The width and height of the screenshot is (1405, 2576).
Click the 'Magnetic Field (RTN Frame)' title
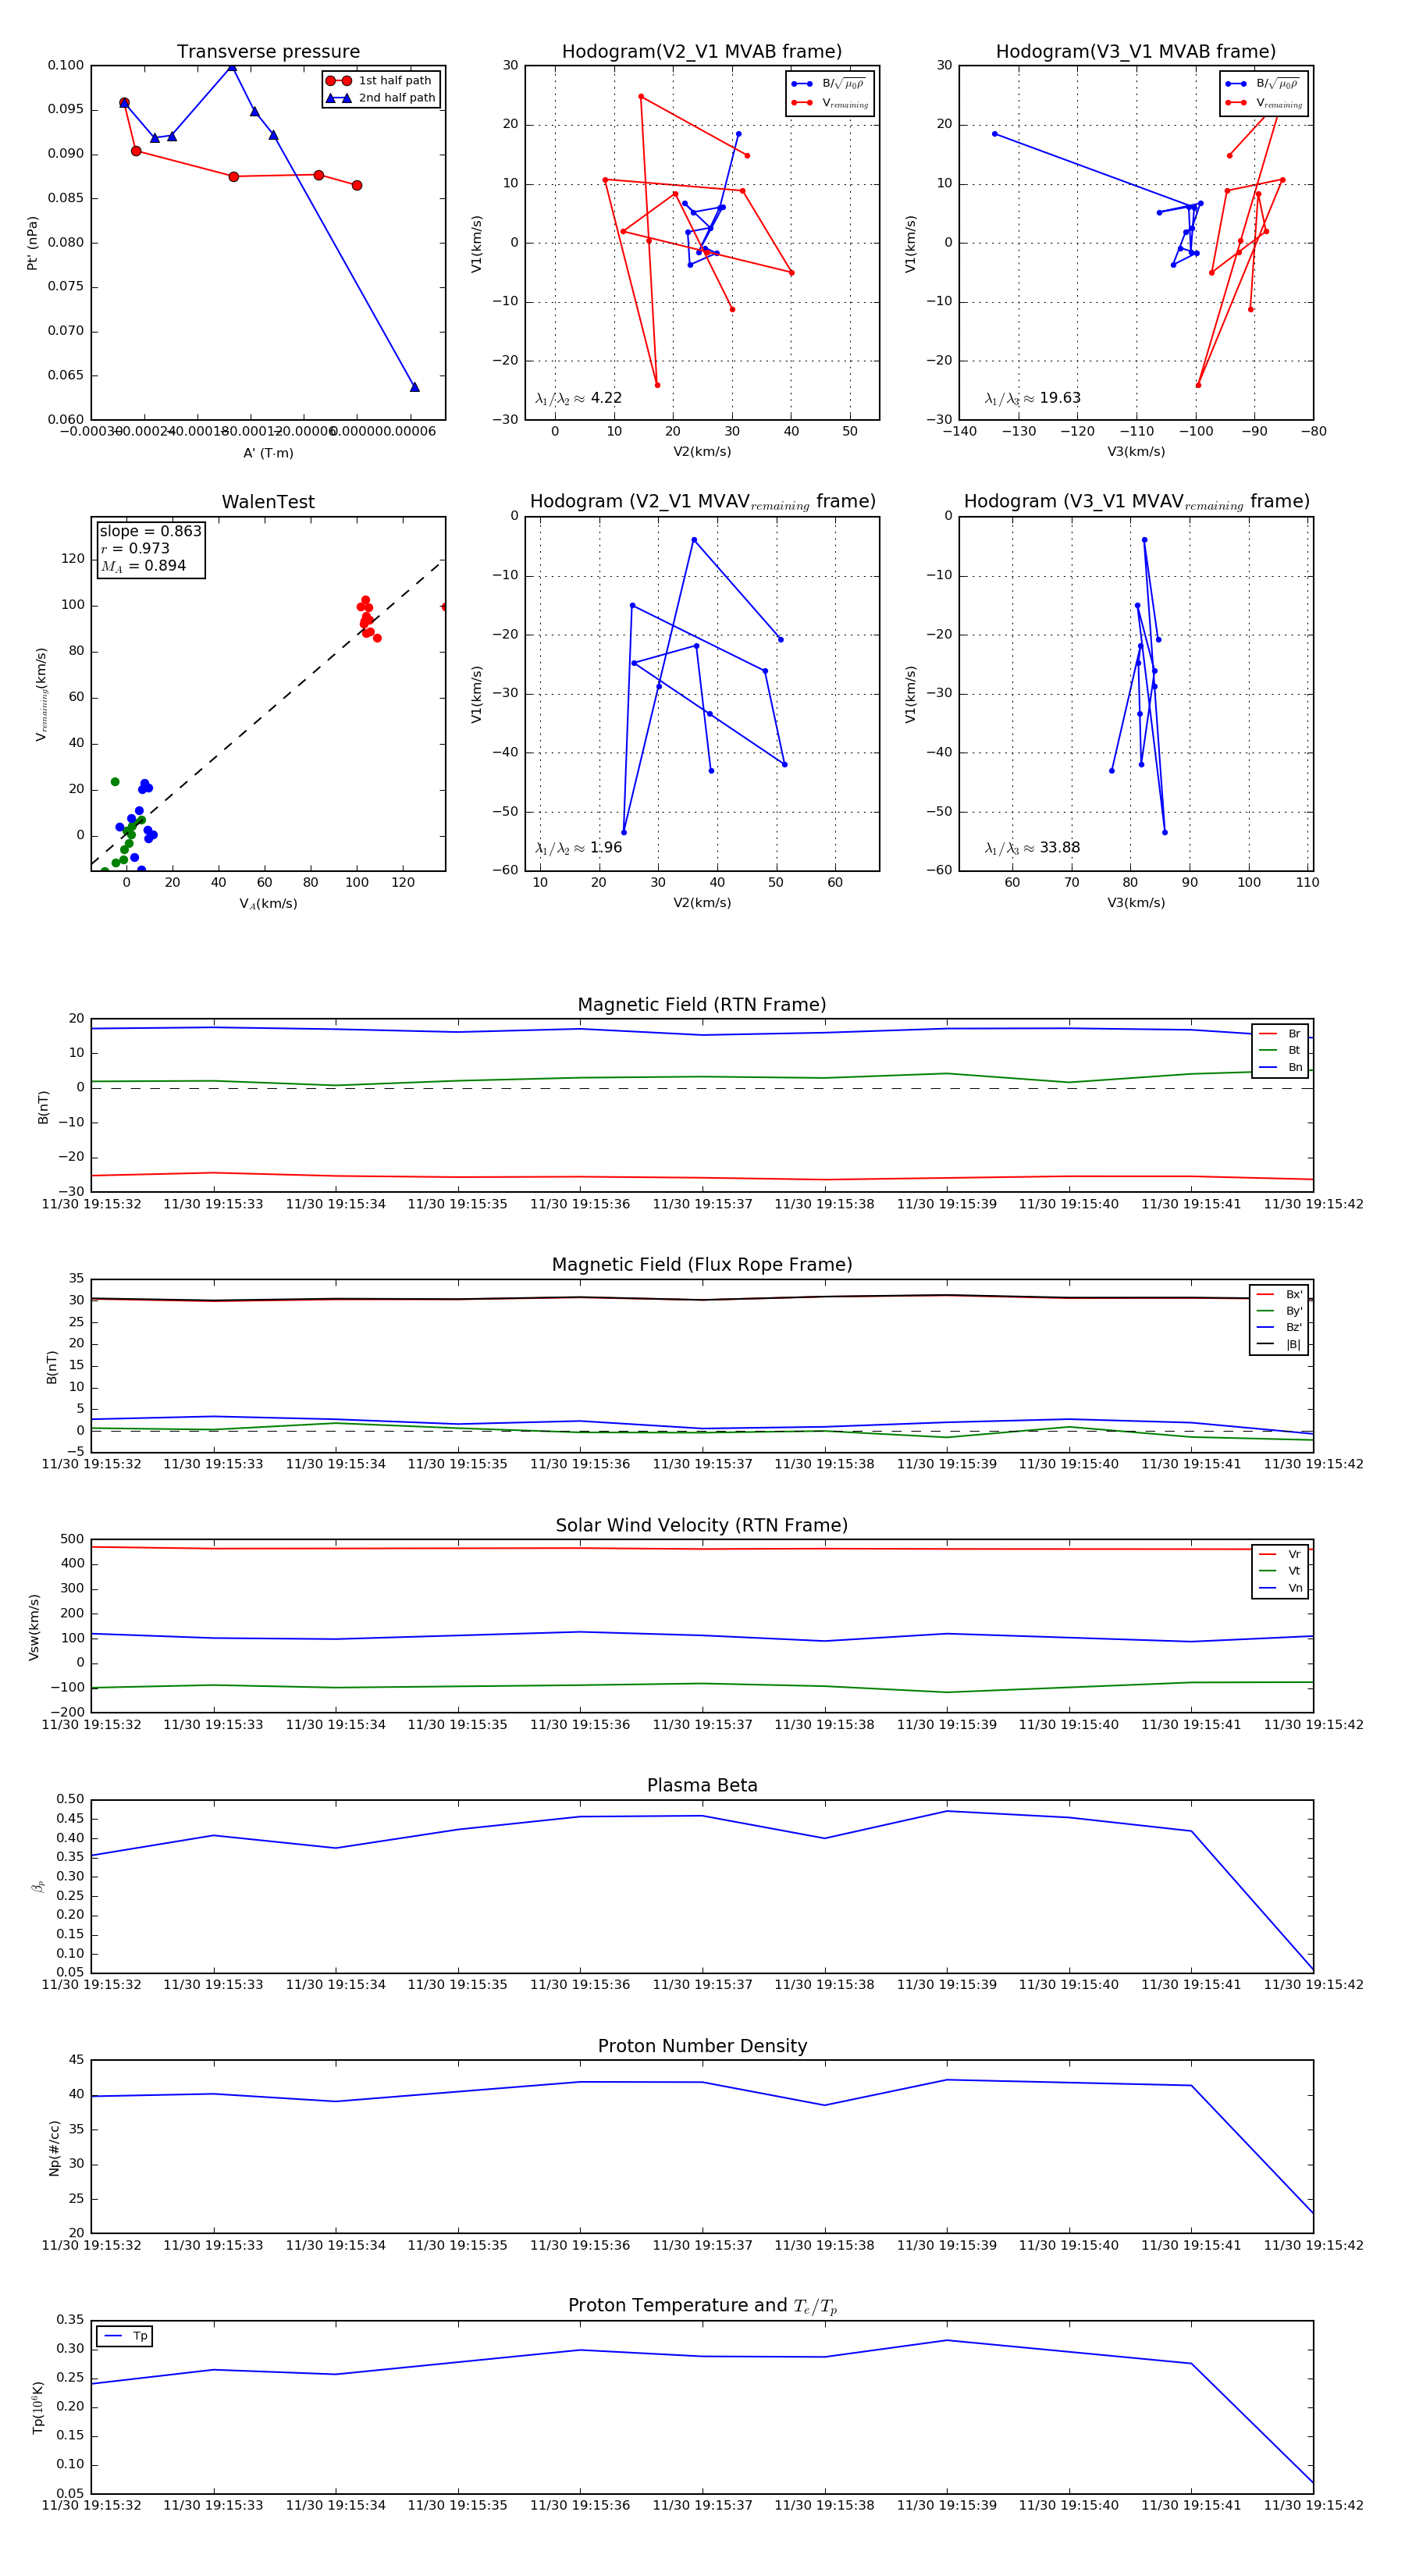(x=702, y=1005)
